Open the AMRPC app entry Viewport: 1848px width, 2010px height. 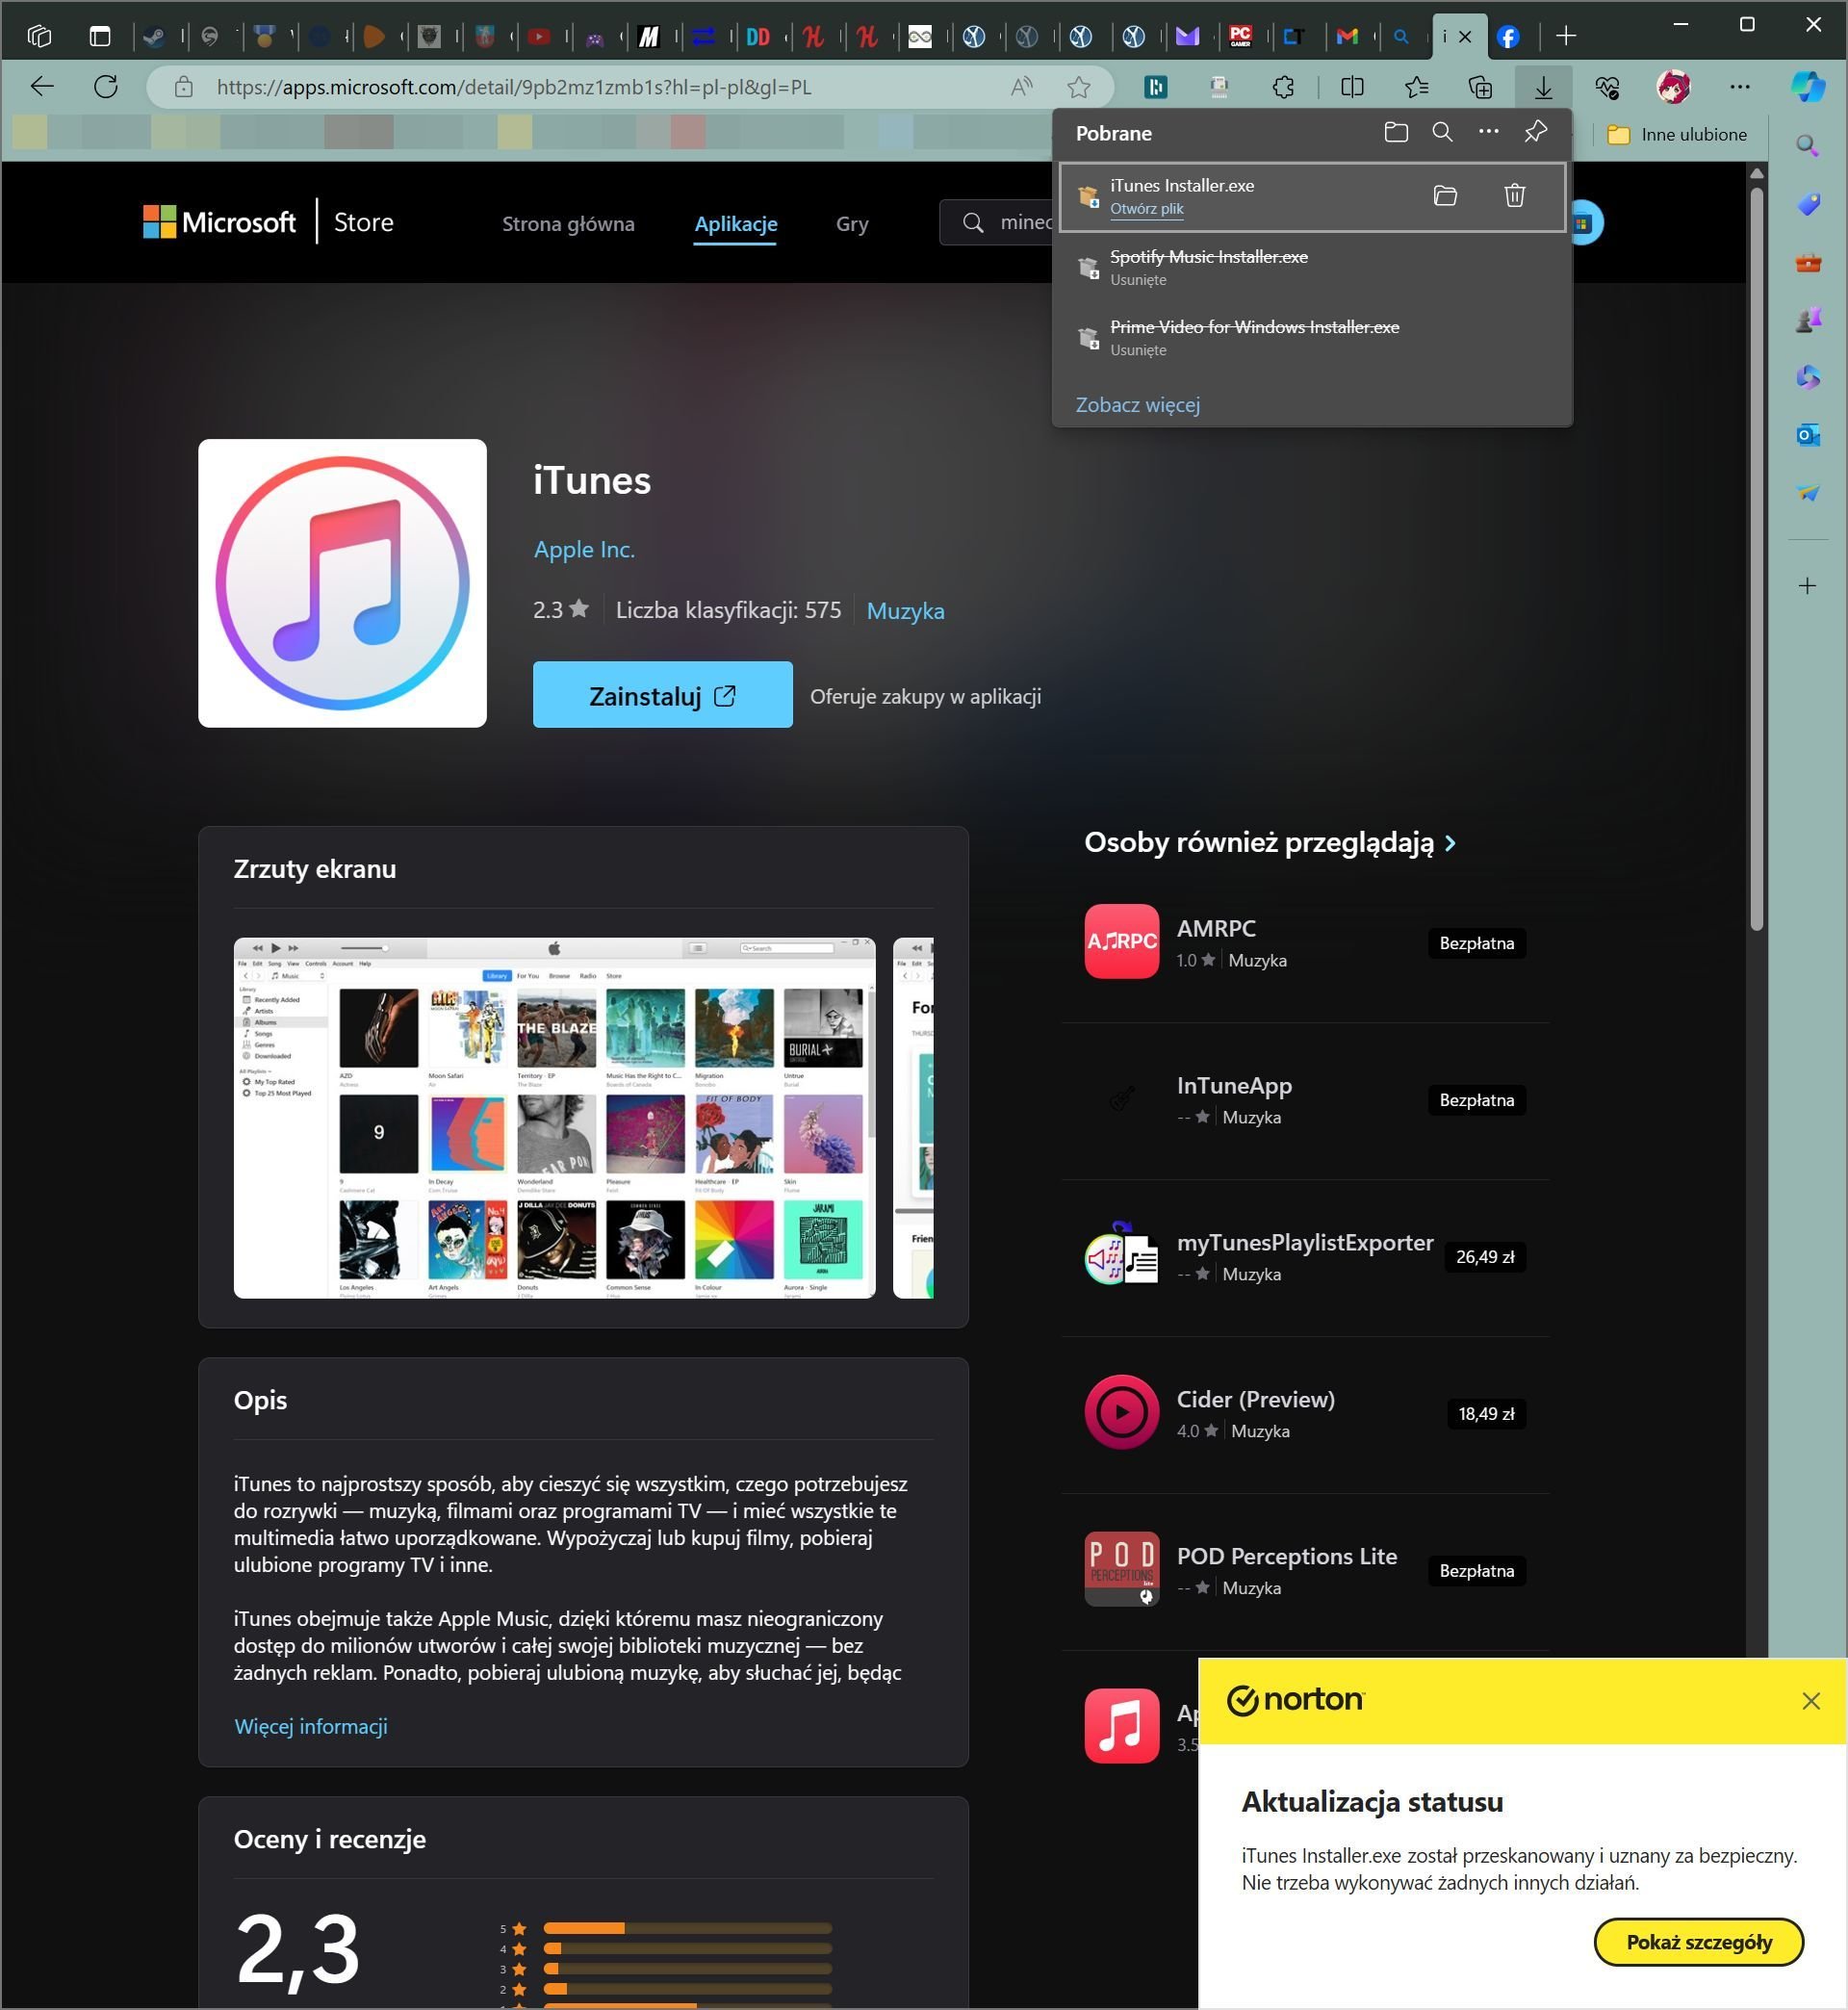pyautogui.click(x=1305, y=942)
